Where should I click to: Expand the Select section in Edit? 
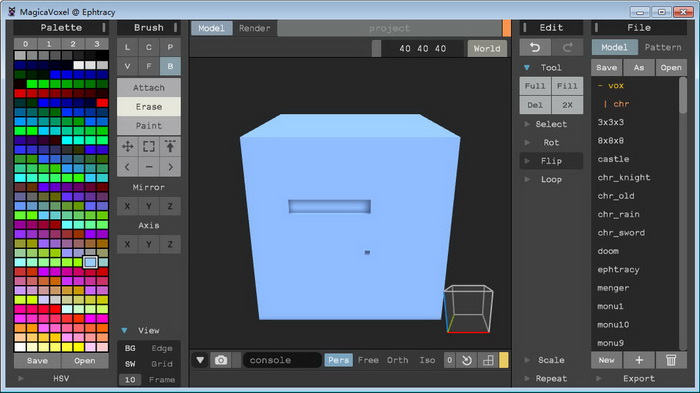pyautogui.click(x=551, y=124)
